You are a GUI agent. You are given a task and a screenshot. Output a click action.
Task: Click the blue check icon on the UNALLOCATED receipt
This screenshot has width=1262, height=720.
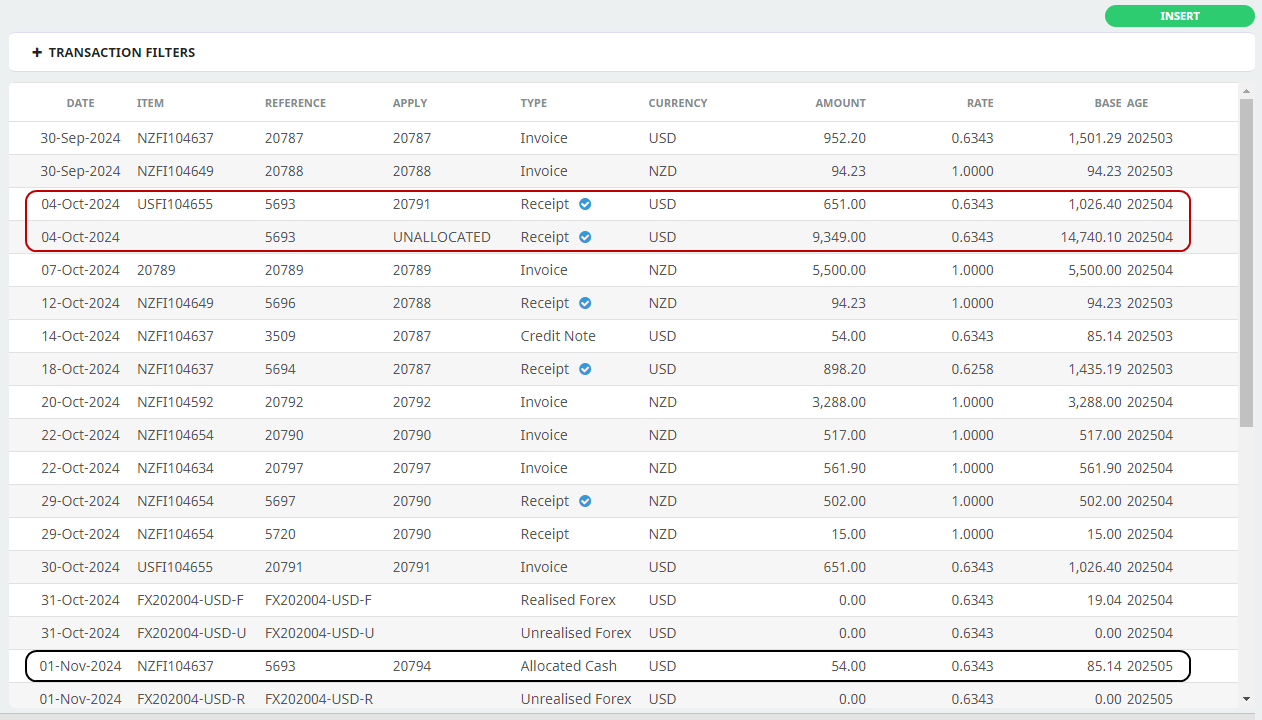(585, 237)
